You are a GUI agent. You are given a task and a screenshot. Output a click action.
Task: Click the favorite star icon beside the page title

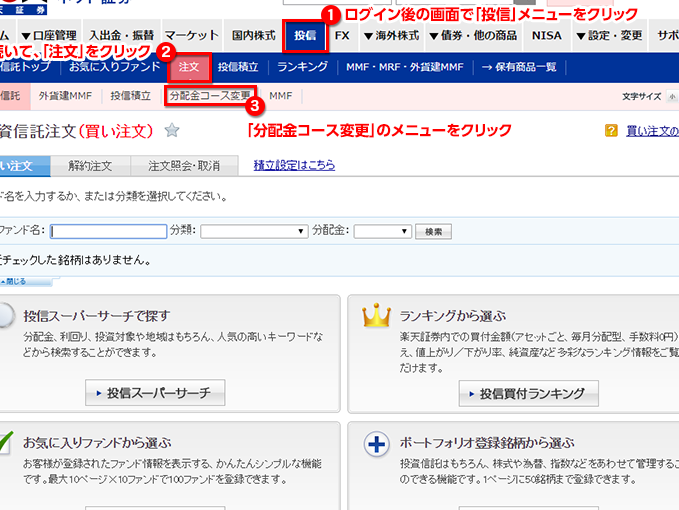(172, 130)
